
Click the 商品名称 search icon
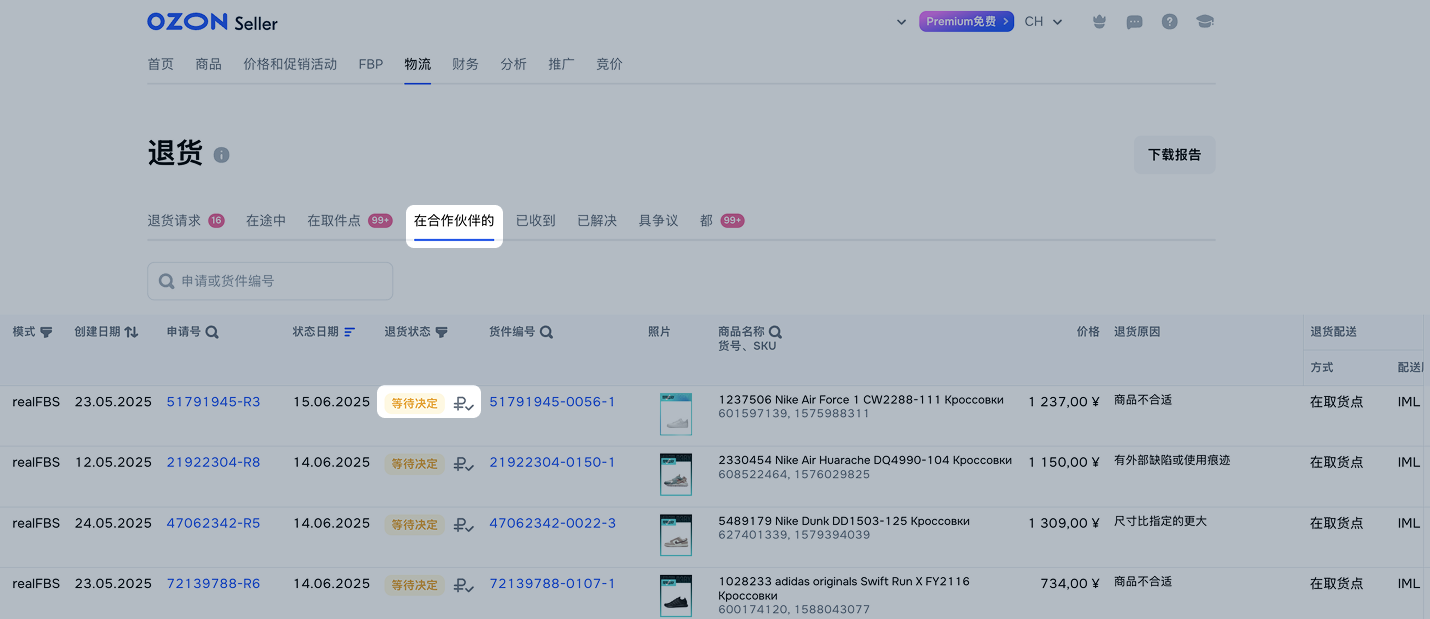(x=775, y=332)
